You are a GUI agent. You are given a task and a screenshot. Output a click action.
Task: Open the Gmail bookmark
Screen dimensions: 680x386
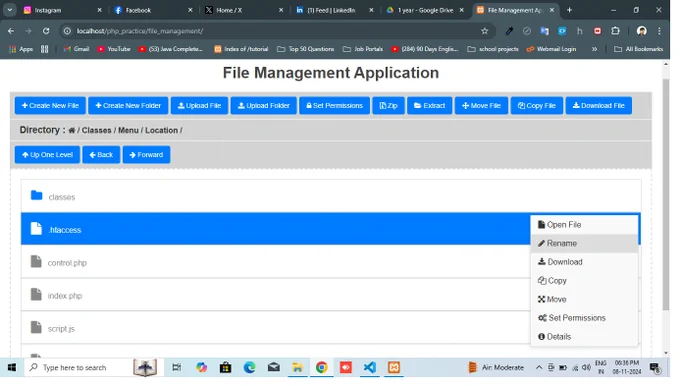[x=76, y=49]
